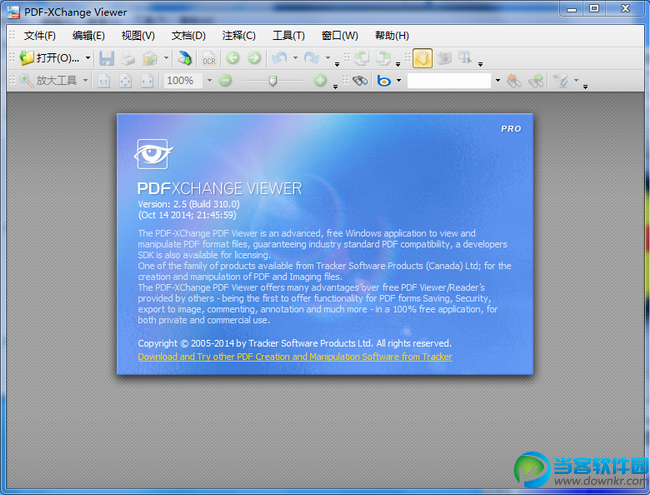Screen dimensions: 650x495
Task: Expand the Undo history dropdown
Action: tap(295, 58)
